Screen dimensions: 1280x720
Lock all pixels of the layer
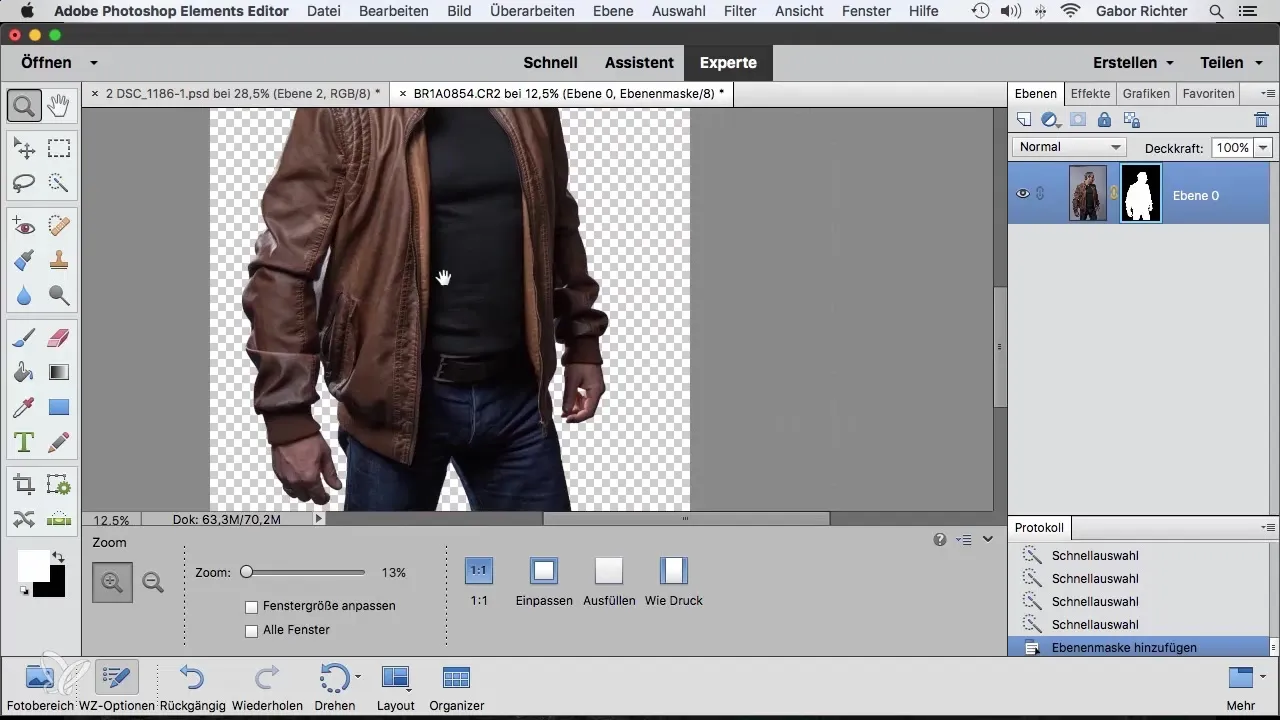point(1104,120)
